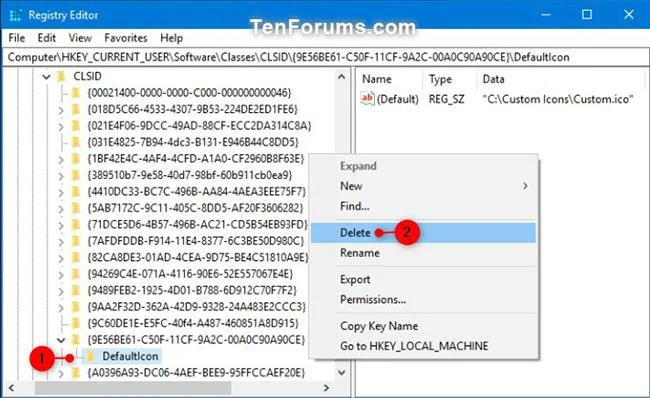Select key {389510b7-9e58-40d7-98bf-60b911cb0ea9}
Screen dimensions: 650x398
pos(190,175)
